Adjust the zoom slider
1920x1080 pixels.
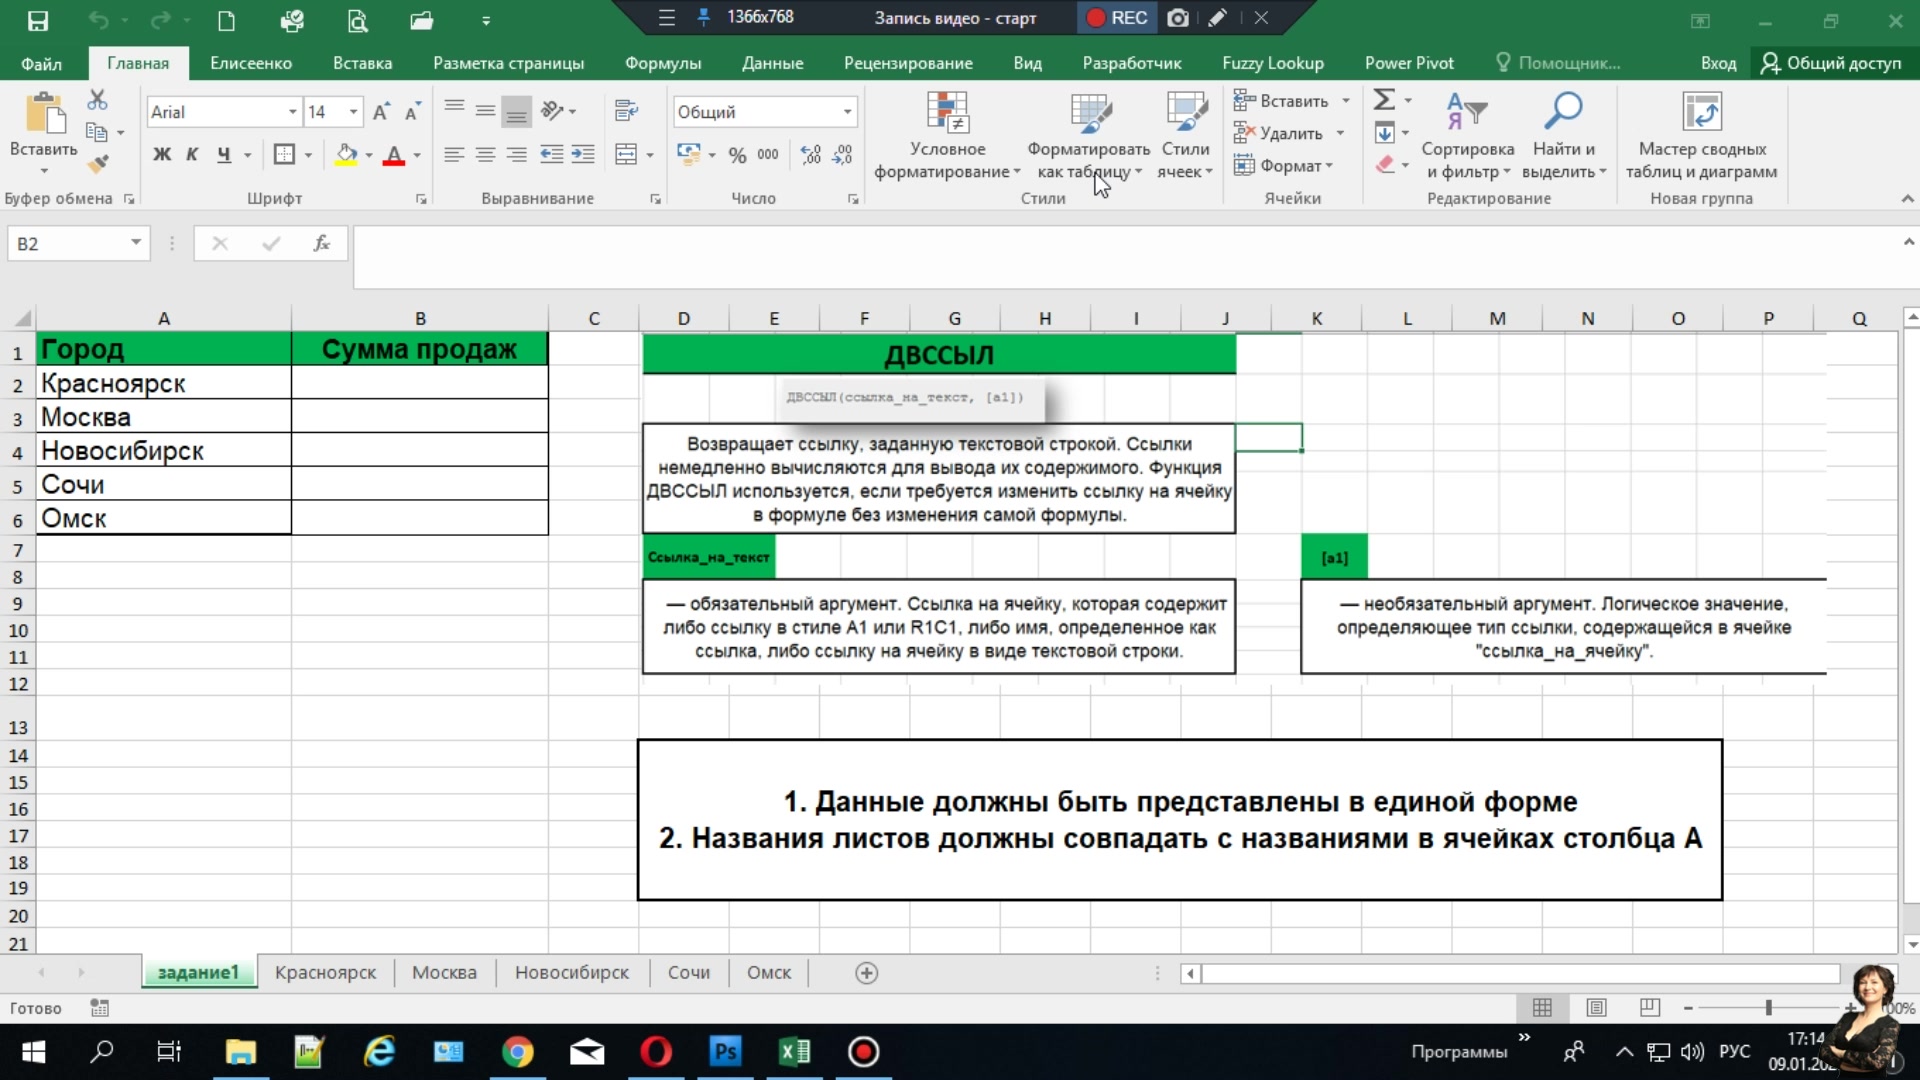coord(1770,1008)
